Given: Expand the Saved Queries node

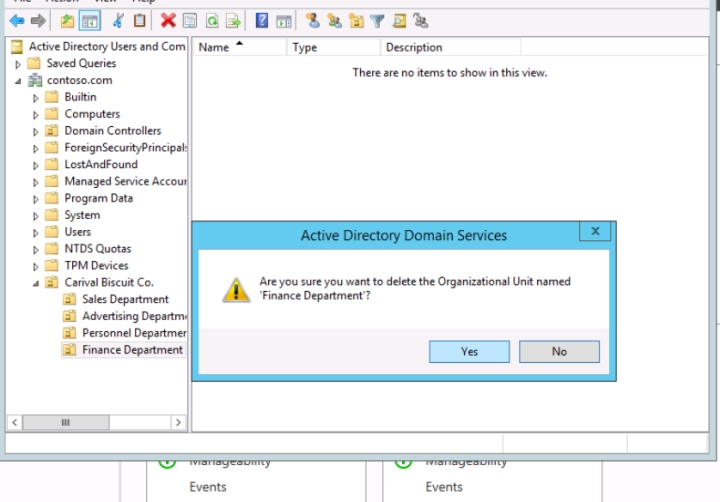Looking at the screenshot, I should pyautogui.click(x=18, y=64).
